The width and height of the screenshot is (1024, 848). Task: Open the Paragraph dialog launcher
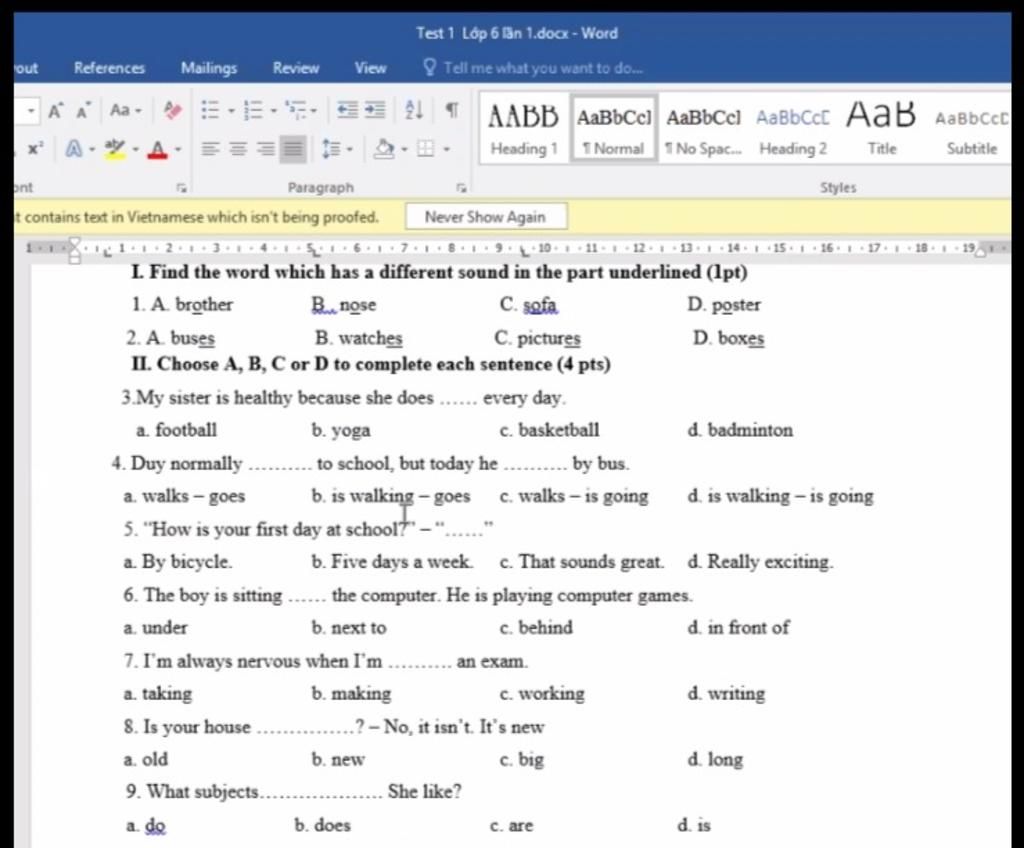point(462,188)
